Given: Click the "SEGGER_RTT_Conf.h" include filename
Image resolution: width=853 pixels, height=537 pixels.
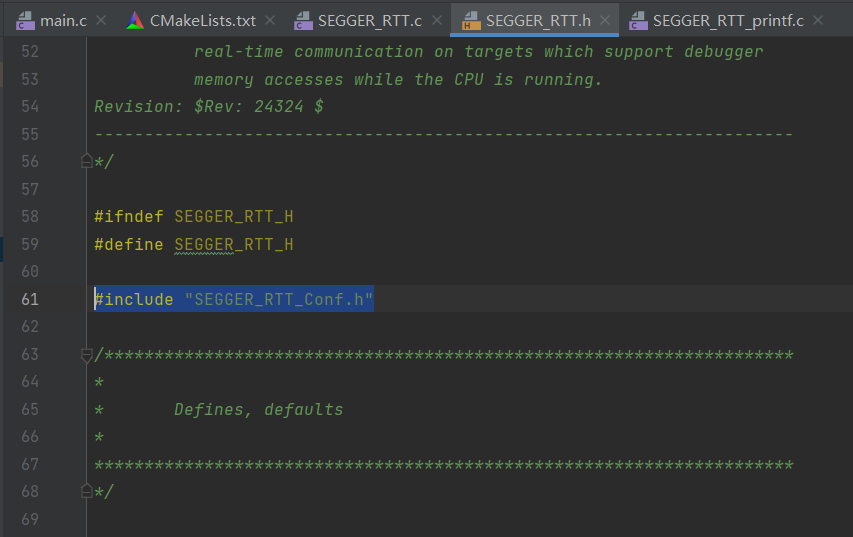Looking at the screenshot, I should point(278,299).
